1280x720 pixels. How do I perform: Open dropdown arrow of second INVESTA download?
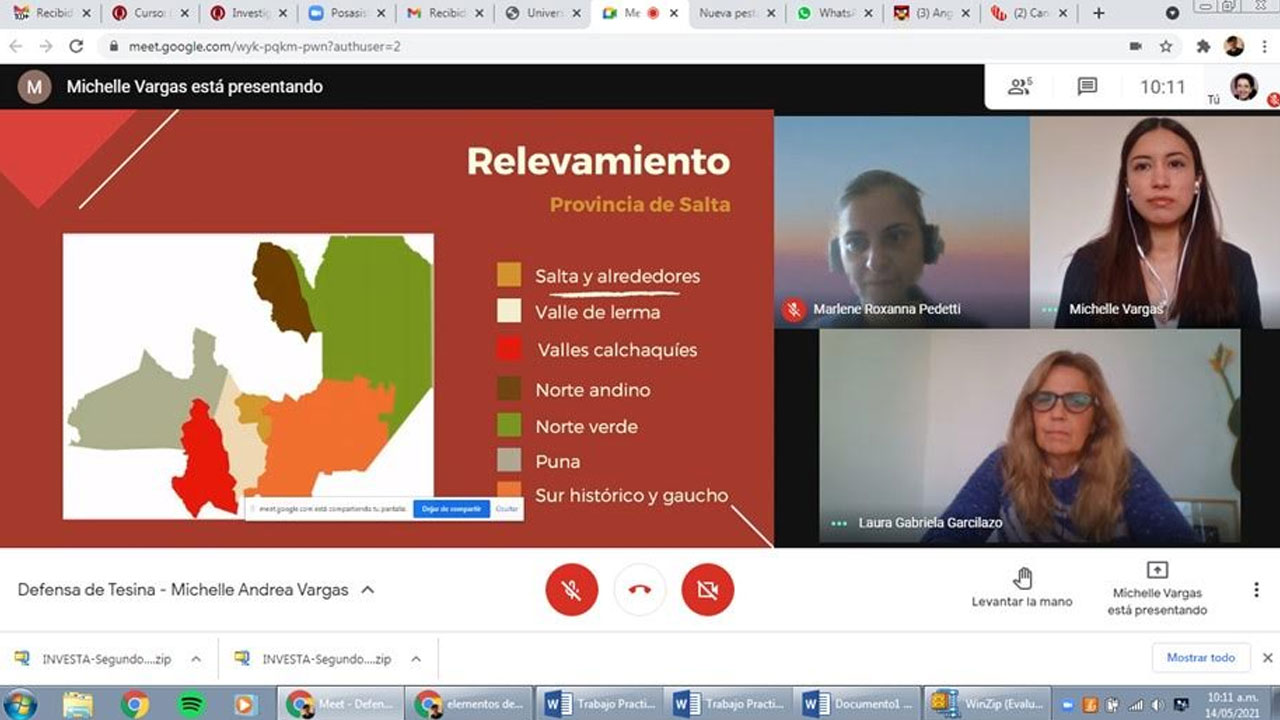[416, 659]
